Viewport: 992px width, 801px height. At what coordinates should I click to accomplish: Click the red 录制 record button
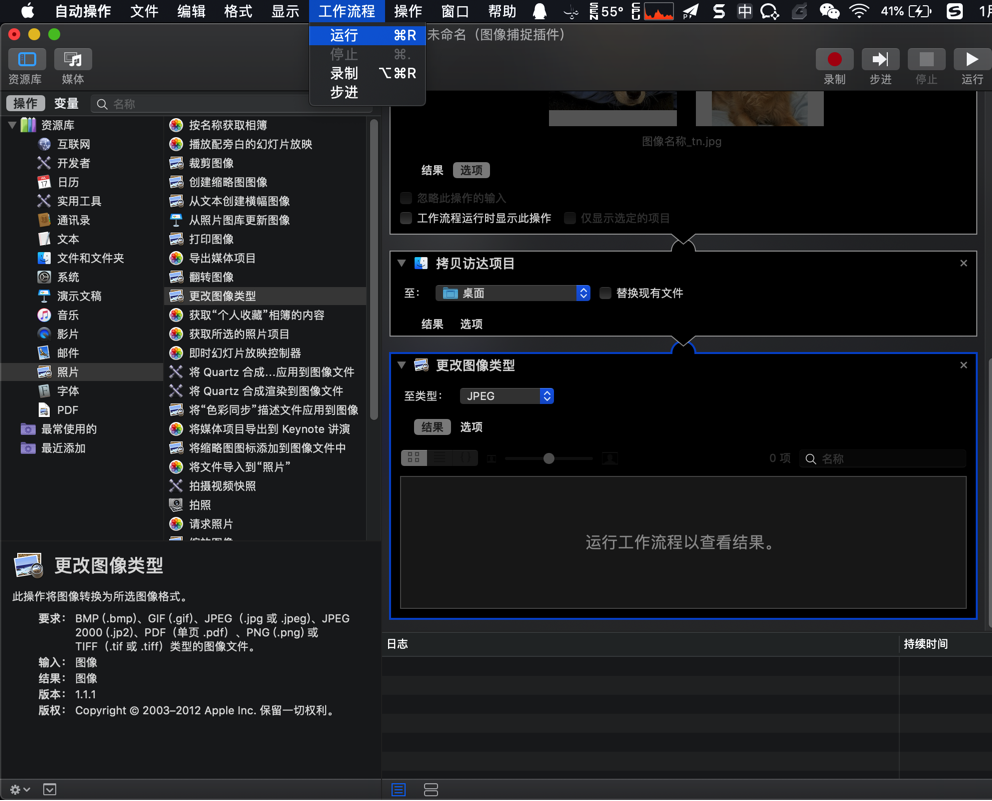tap(834, 59)
